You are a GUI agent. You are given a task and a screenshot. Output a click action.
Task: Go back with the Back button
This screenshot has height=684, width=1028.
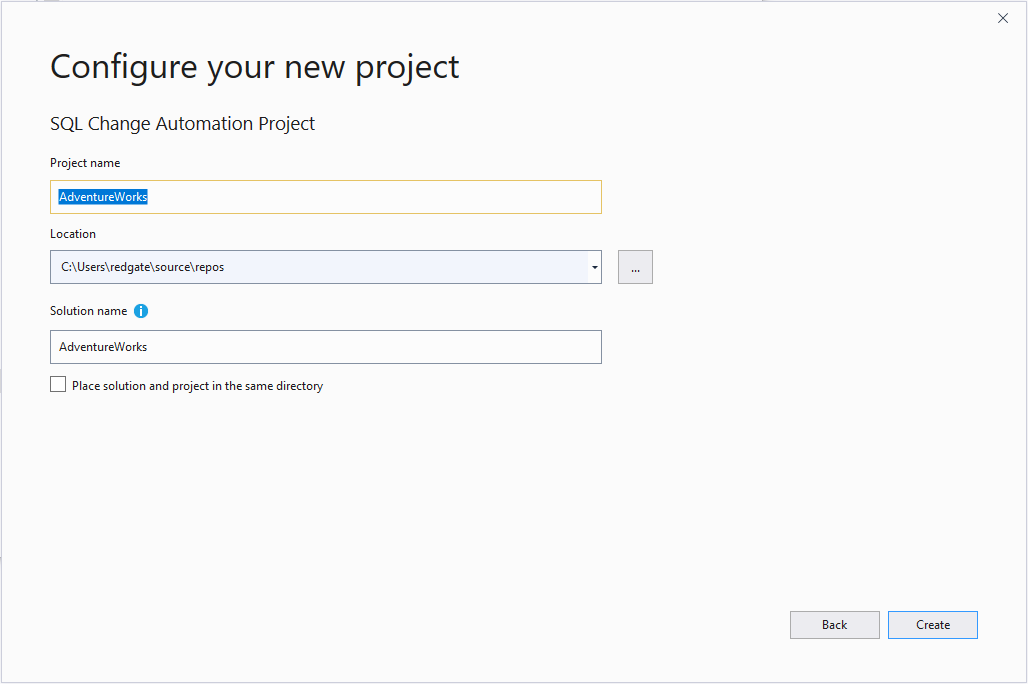tap(834, 625)
